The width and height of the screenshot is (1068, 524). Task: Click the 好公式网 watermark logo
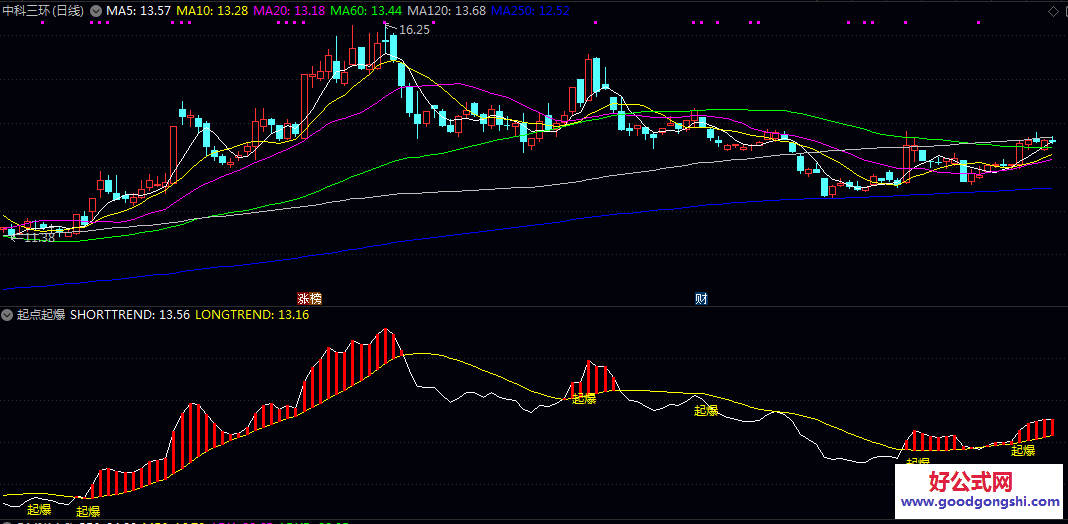979,483
